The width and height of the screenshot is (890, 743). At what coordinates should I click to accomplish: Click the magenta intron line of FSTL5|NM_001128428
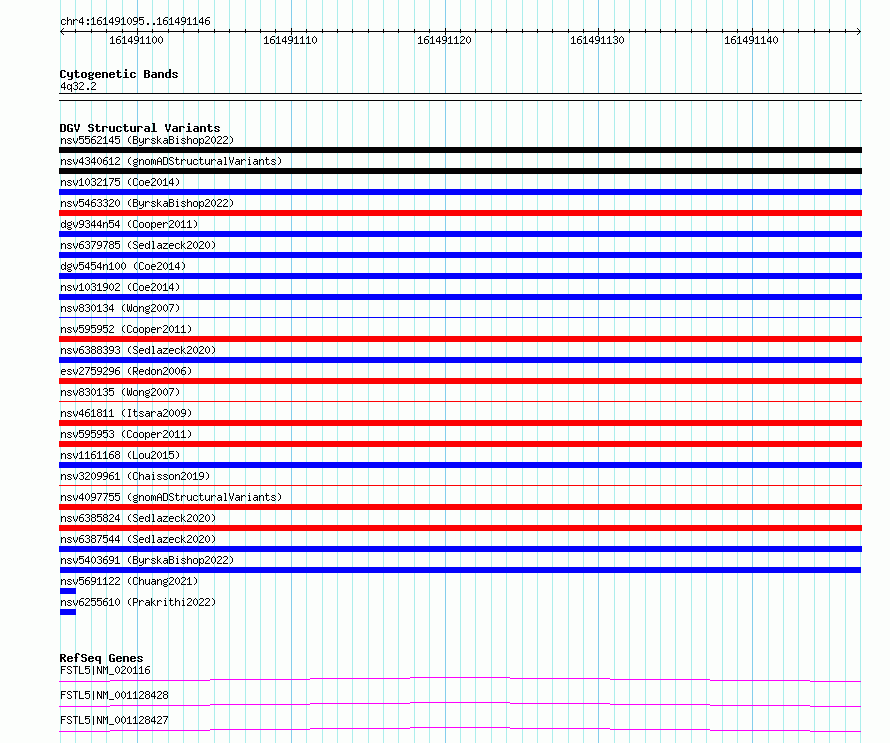(x=460, y=704)
